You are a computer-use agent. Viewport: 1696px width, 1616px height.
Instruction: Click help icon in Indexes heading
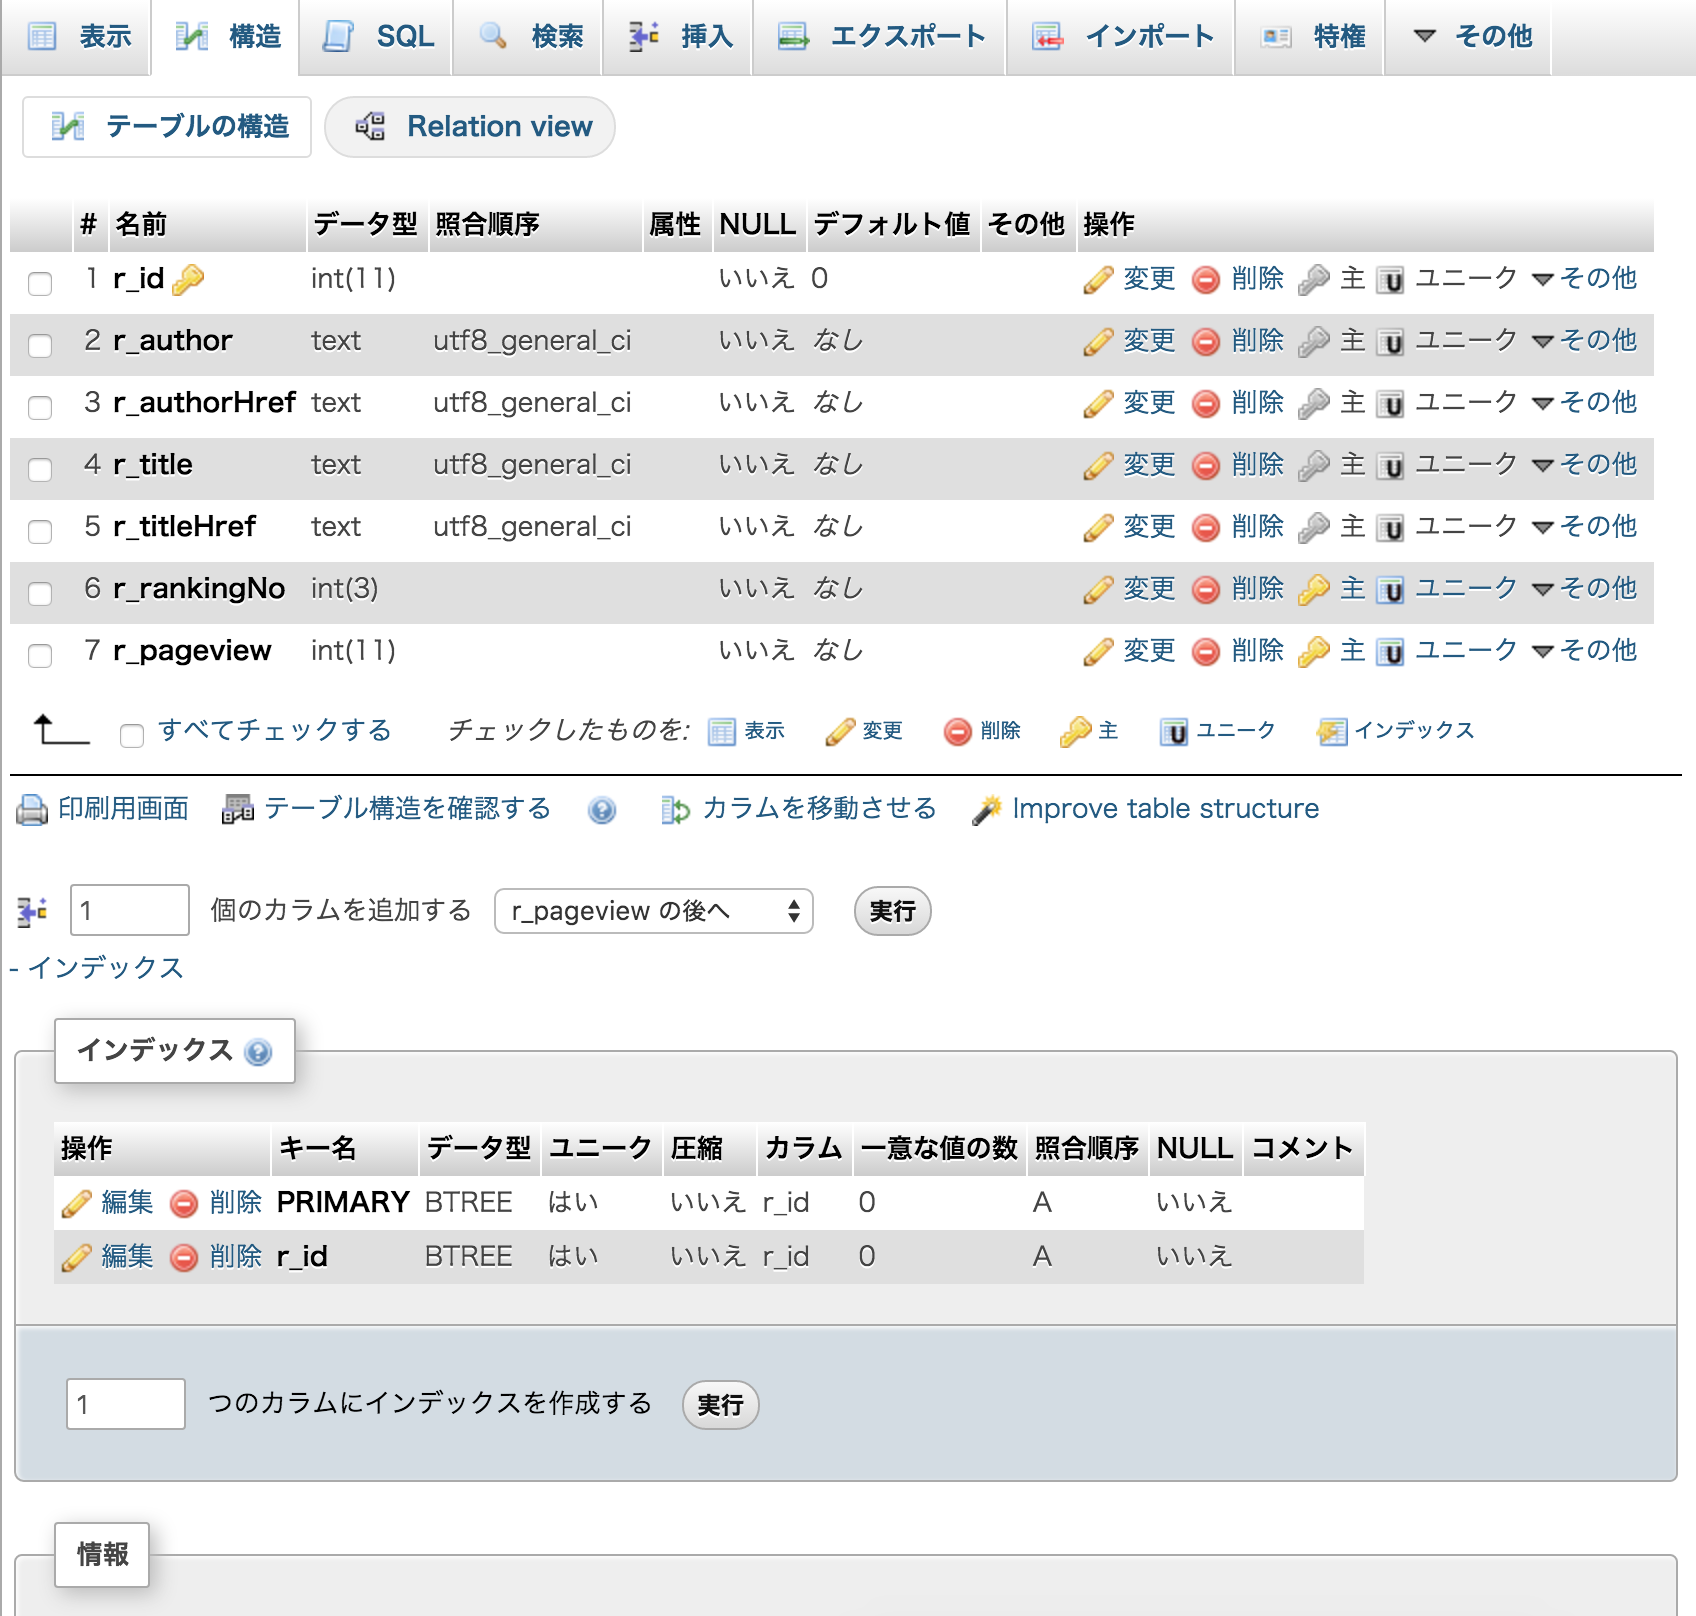(x=258, y=1052)
